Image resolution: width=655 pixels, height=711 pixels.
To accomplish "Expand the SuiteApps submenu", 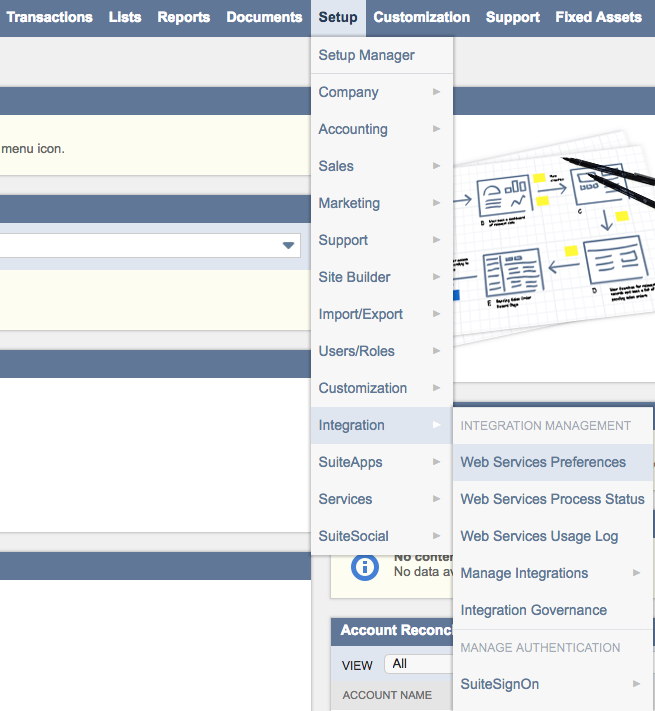I will click(x=382, y=462).
